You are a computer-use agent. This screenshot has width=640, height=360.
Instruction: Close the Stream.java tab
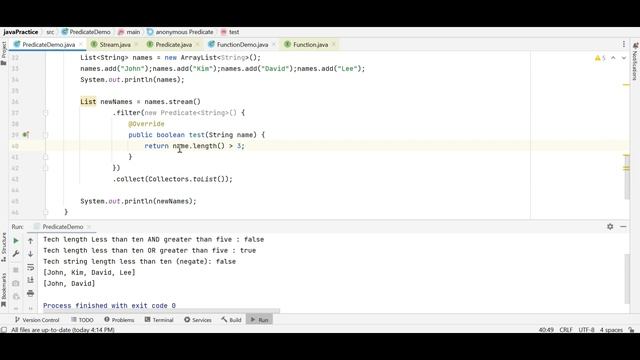[x=136, y=44]
